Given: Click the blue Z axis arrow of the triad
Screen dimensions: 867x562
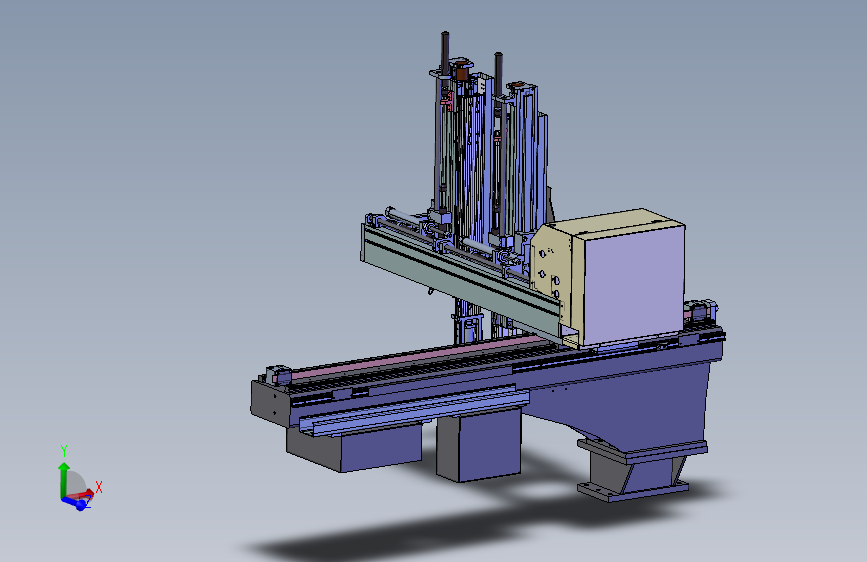Looking at the screenshot, I should (x=75, y=503).
